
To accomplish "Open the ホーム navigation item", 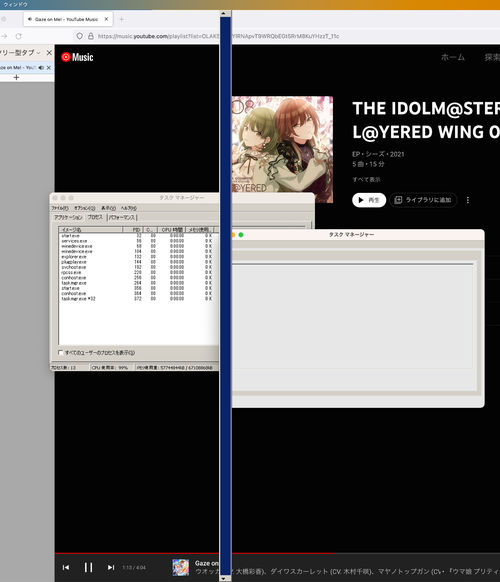I will (x=453, y=57).
